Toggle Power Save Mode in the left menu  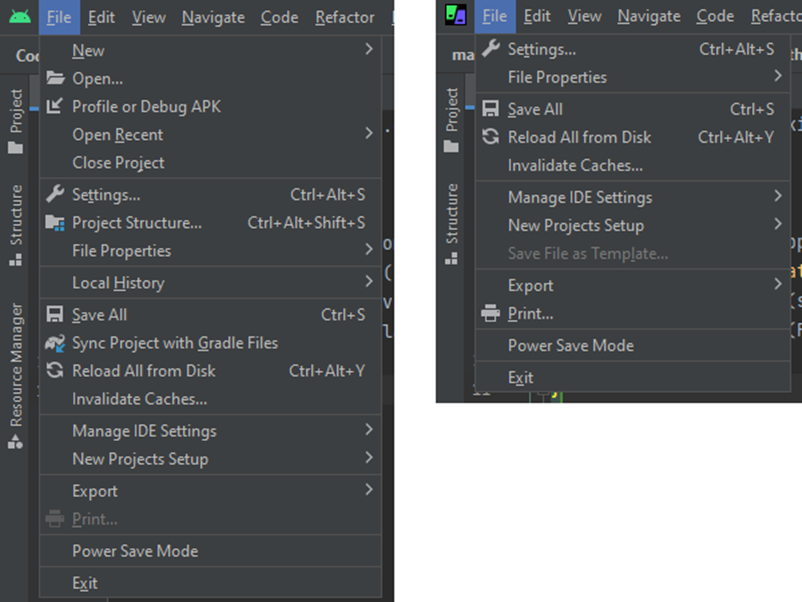135,551
